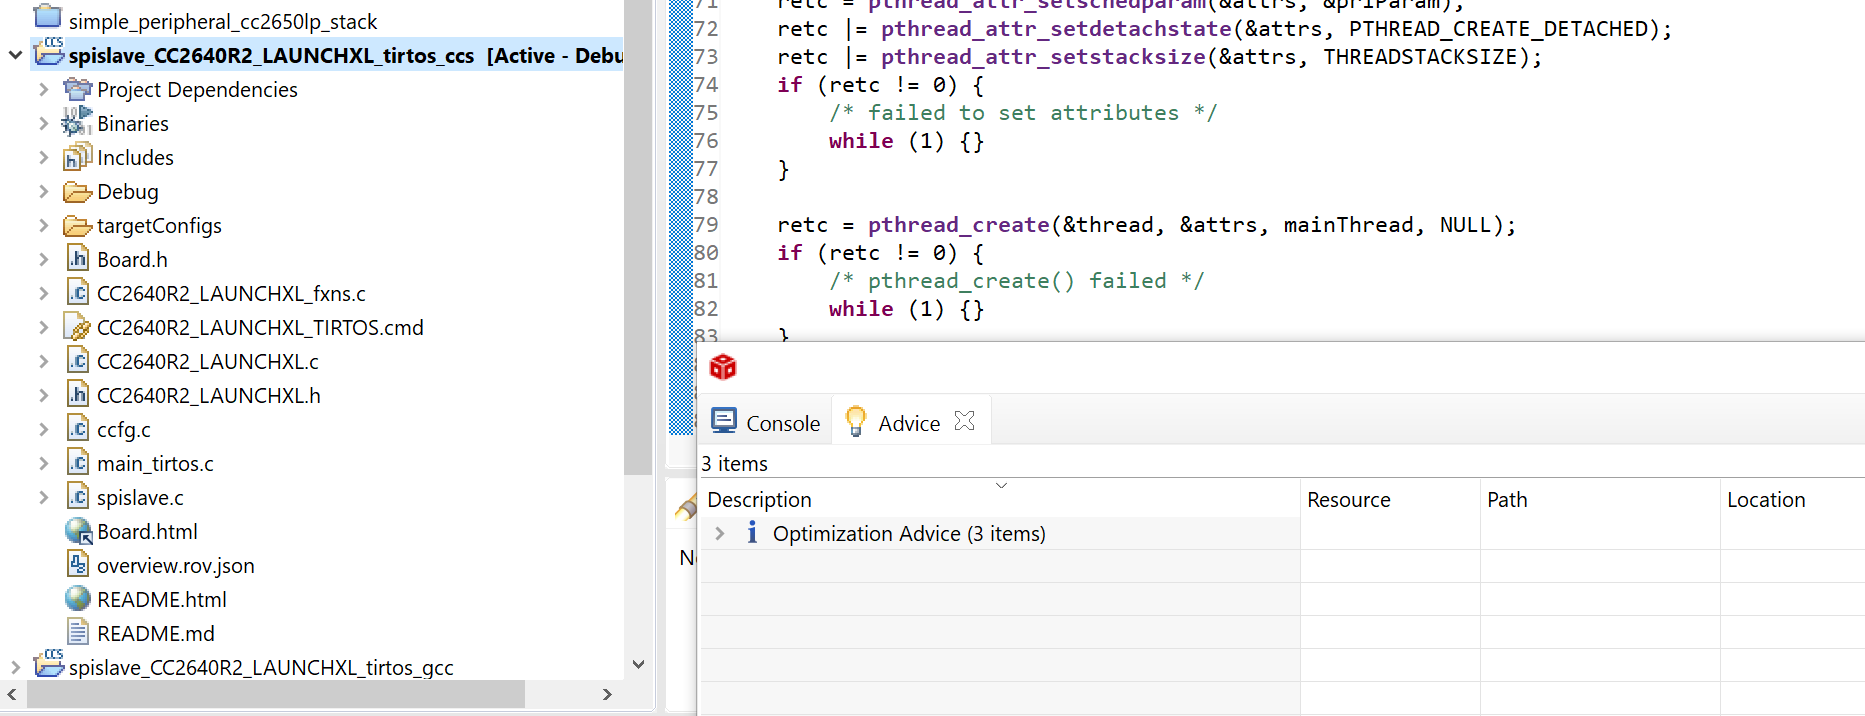Screen dimensions: 1865x716
Task: Click the spislave tirtos_gcc project icon
Action: pos(49,663)
